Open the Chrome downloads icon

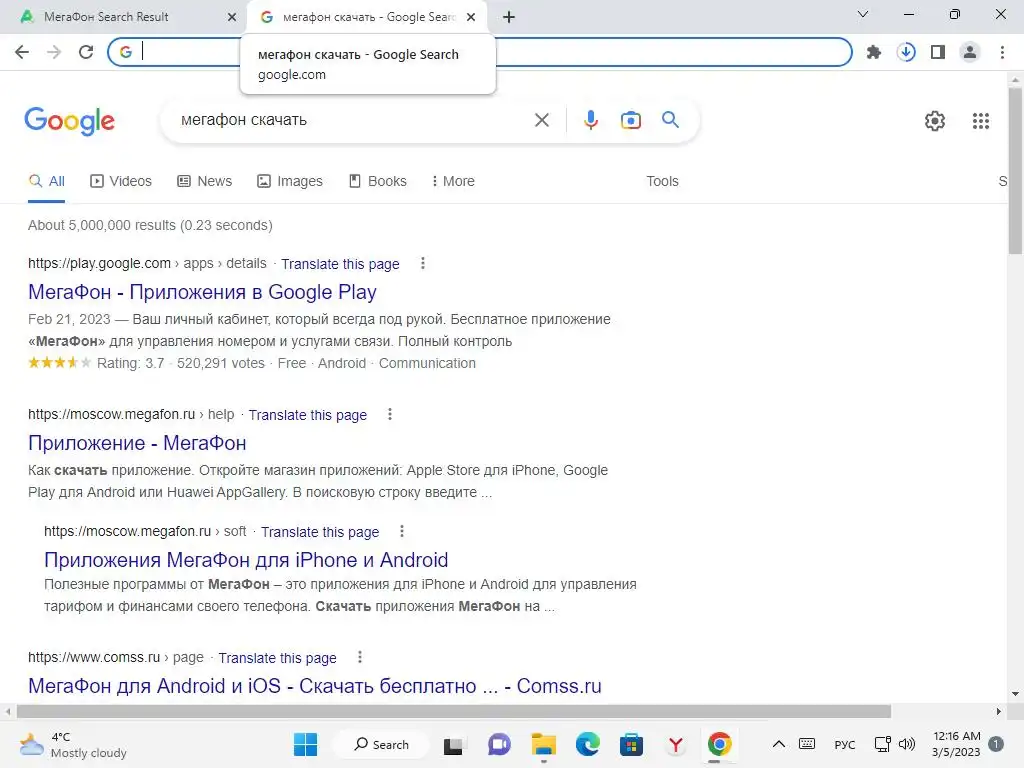[906, 52]
